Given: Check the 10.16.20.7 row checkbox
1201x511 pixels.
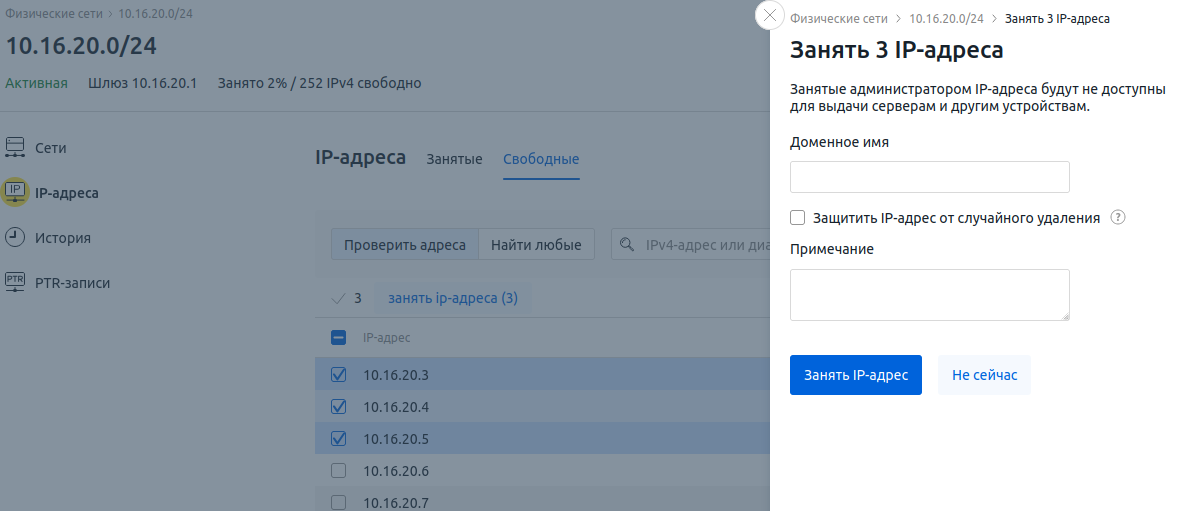Looking at the screenshot, I should (x=338, y=503).
